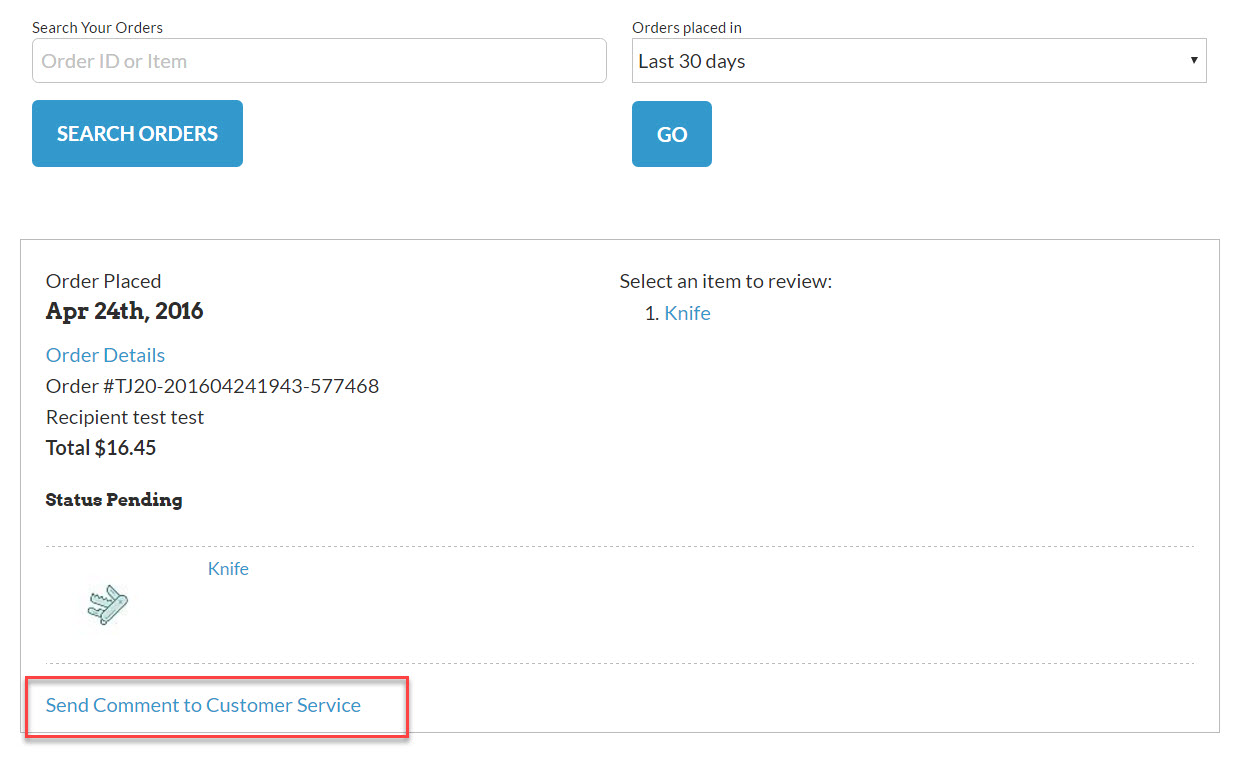
Task: Open Send Comment to Customer Service link
Action: 203,705
